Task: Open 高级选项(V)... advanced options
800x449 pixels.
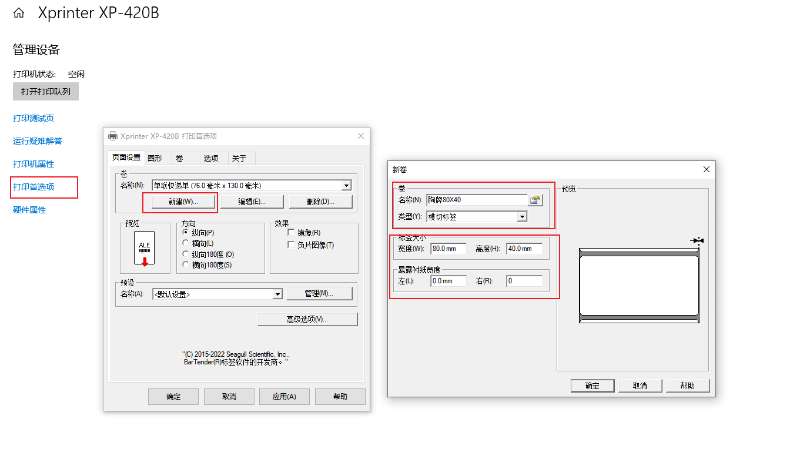Action: pos(307,319)
